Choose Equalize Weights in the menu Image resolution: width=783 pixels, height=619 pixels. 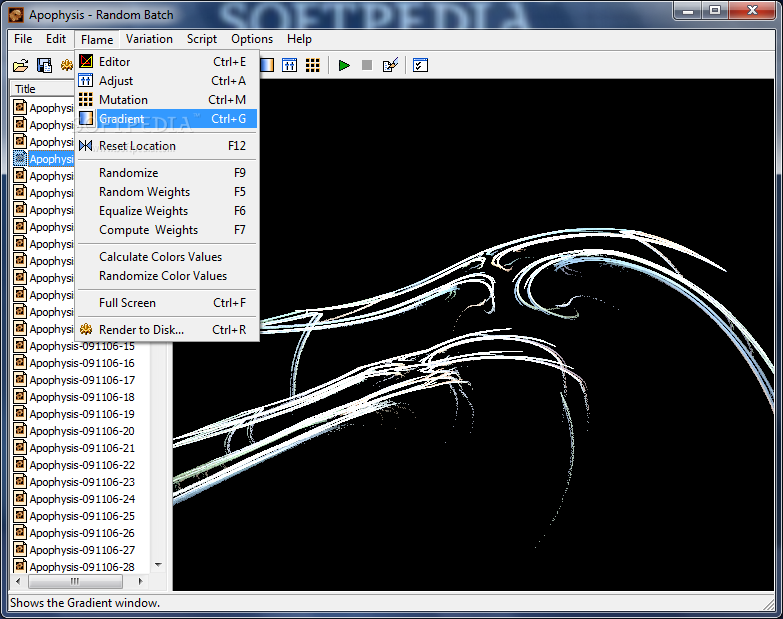(167, 210)
